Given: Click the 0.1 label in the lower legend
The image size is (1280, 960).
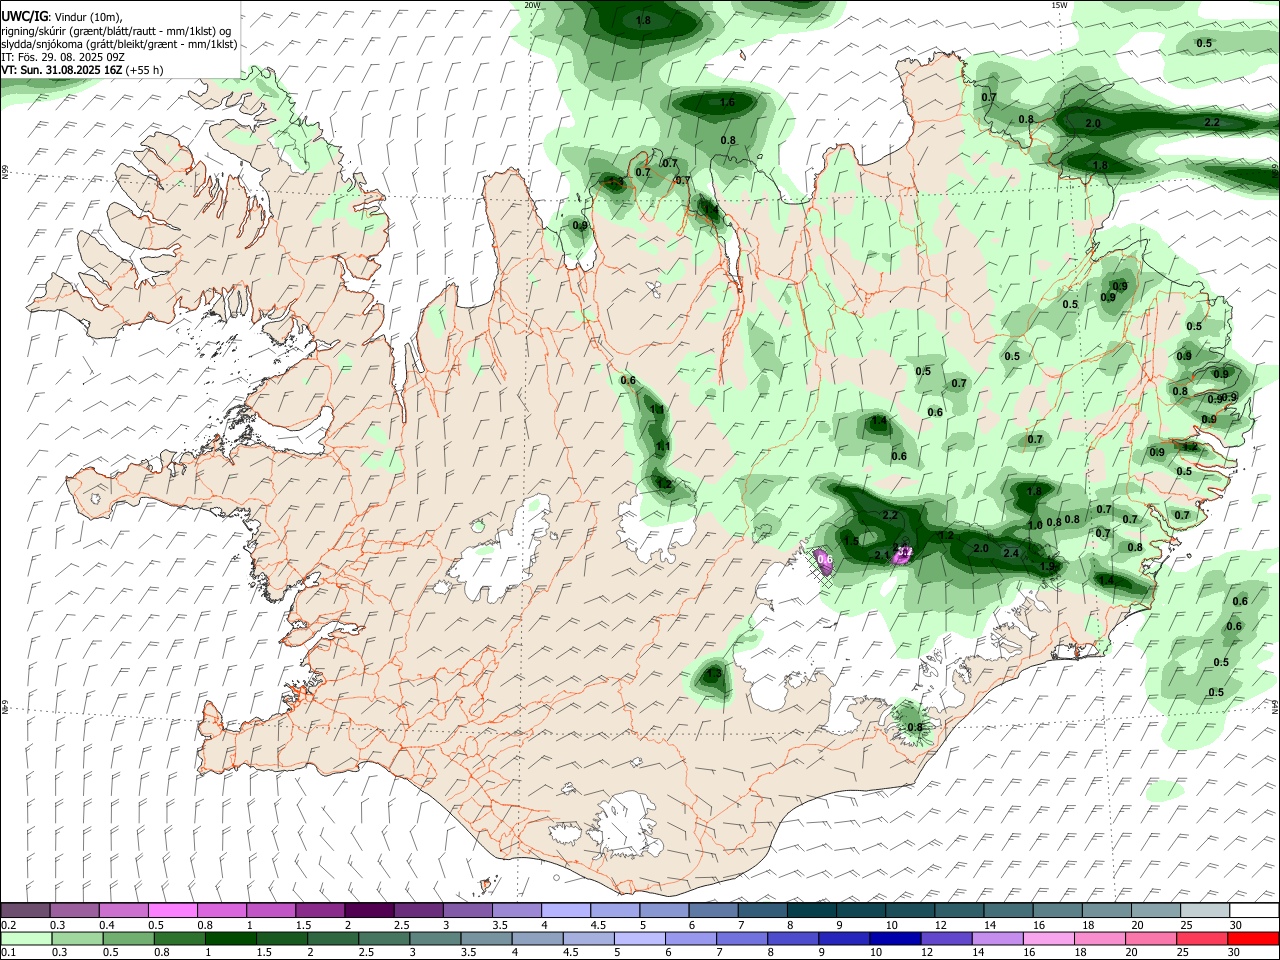Looking at the screenshot, I should pyautogui.click(x=8, y=953).
